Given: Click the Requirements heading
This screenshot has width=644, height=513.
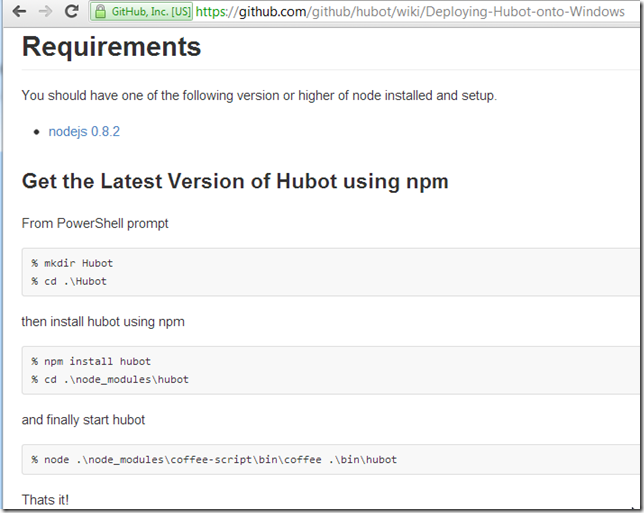Looking at the screenshot, I should tap(111, 47).
